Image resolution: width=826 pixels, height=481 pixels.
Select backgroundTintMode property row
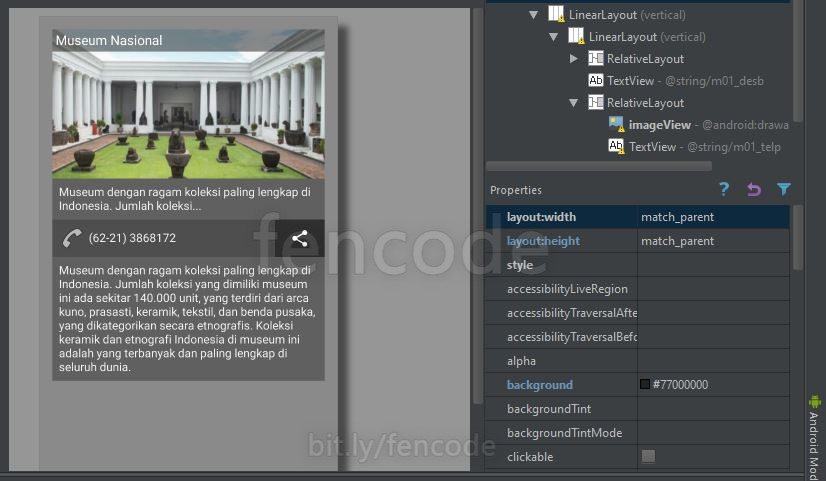pyautogui.click(x=637, y=433)
